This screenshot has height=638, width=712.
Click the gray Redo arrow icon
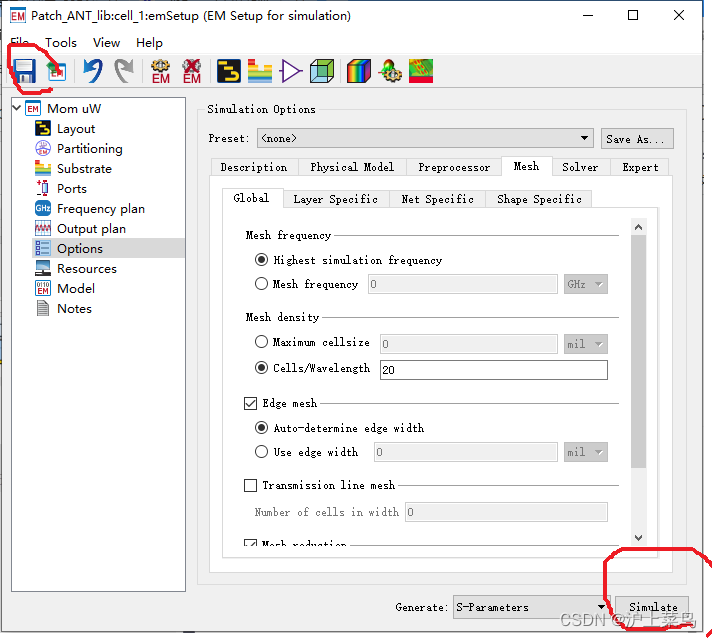(124, 71)
